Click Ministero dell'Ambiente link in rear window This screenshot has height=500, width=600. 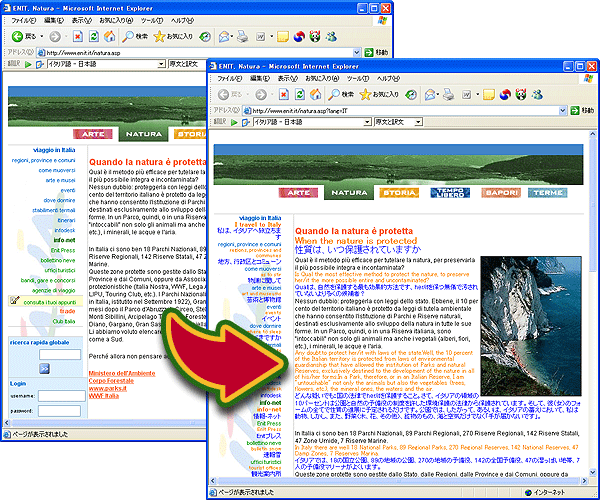tap(122, 373)
